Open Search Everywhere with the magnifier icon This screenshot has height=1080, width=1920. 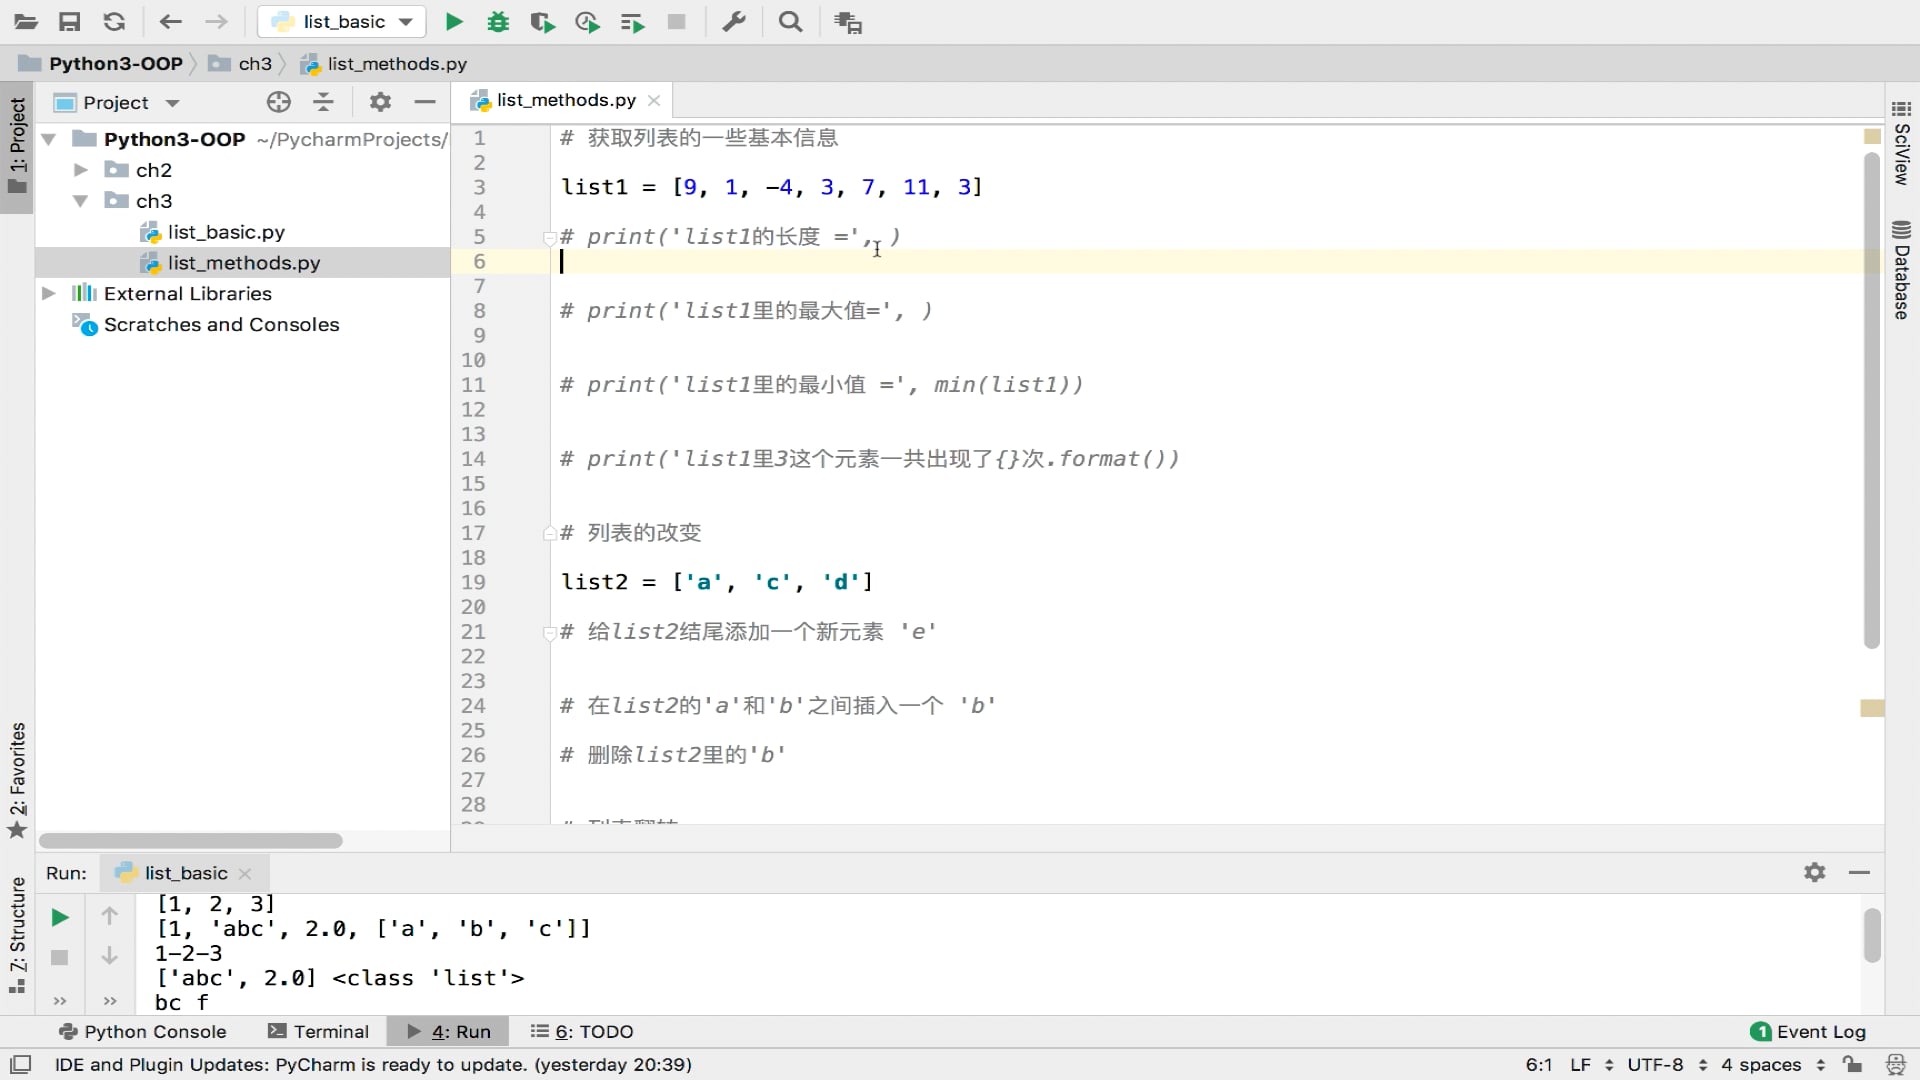(x=790, y=21)
